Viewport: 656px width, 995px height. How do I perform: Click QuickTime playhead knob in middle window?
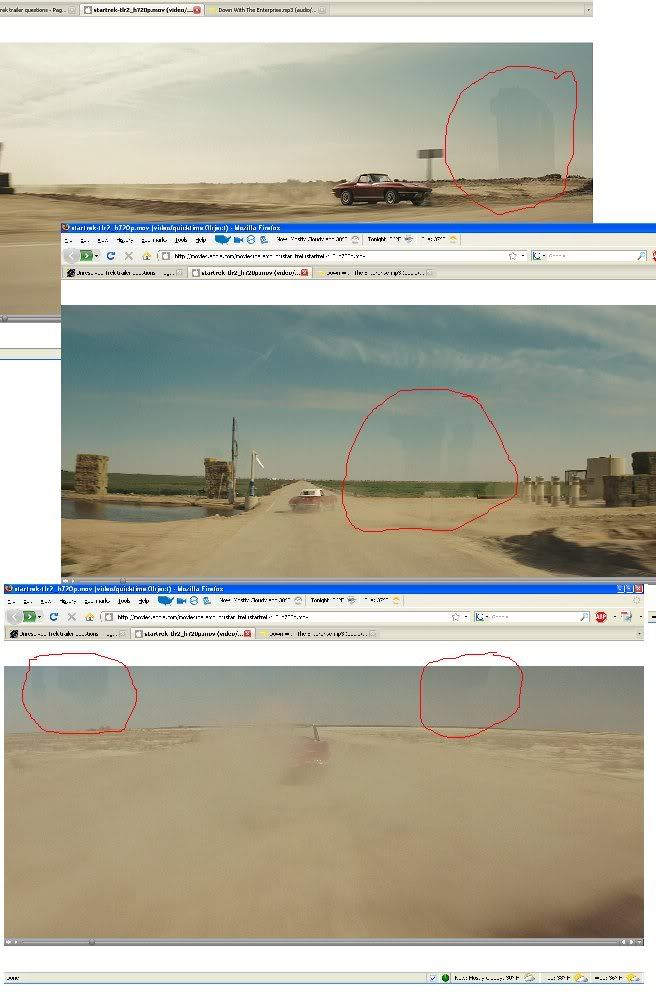(x=122, y=580)
